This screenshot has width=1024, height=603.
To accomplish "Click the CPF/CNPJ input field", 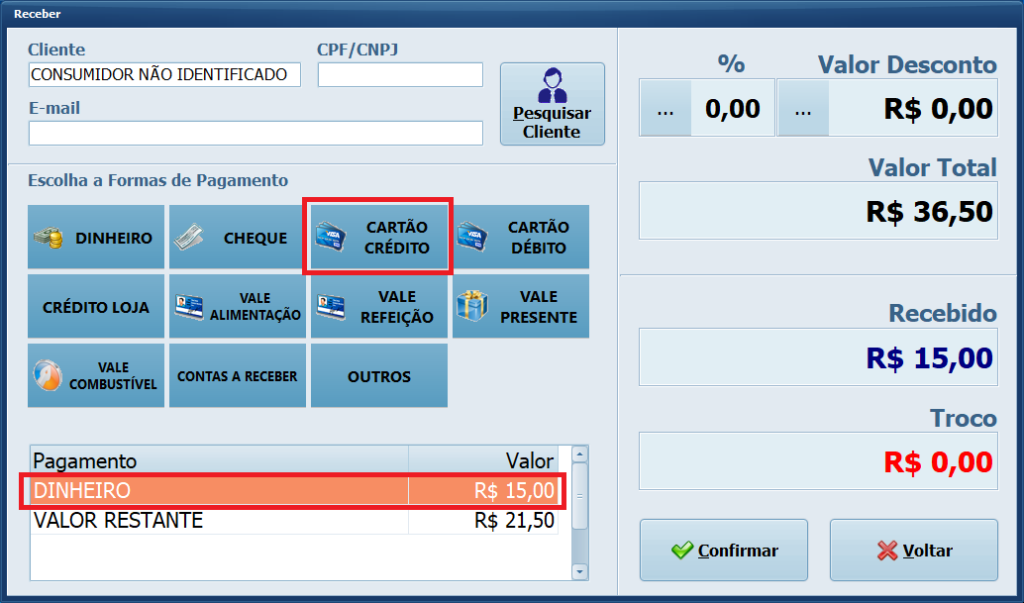I will pyautogui.click(x=400, y=75).
